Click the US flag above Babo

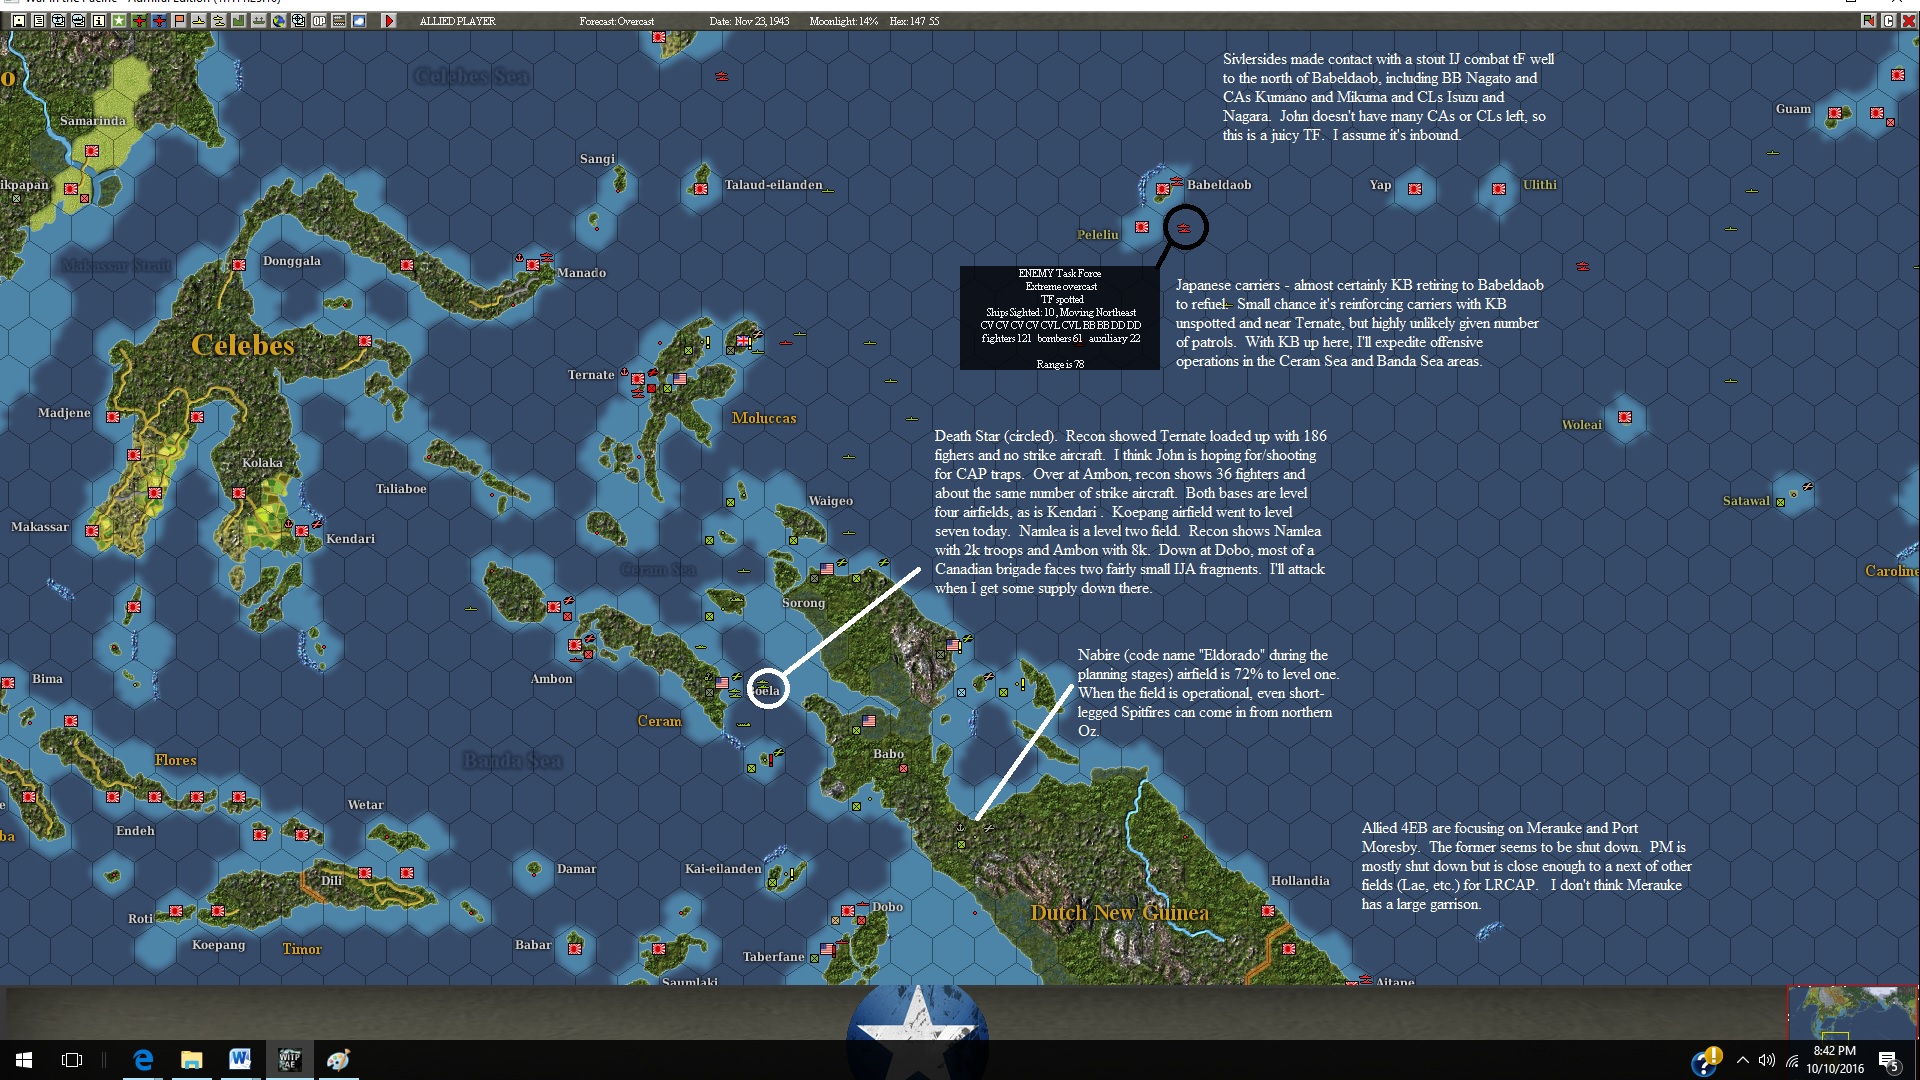(869, 720)
